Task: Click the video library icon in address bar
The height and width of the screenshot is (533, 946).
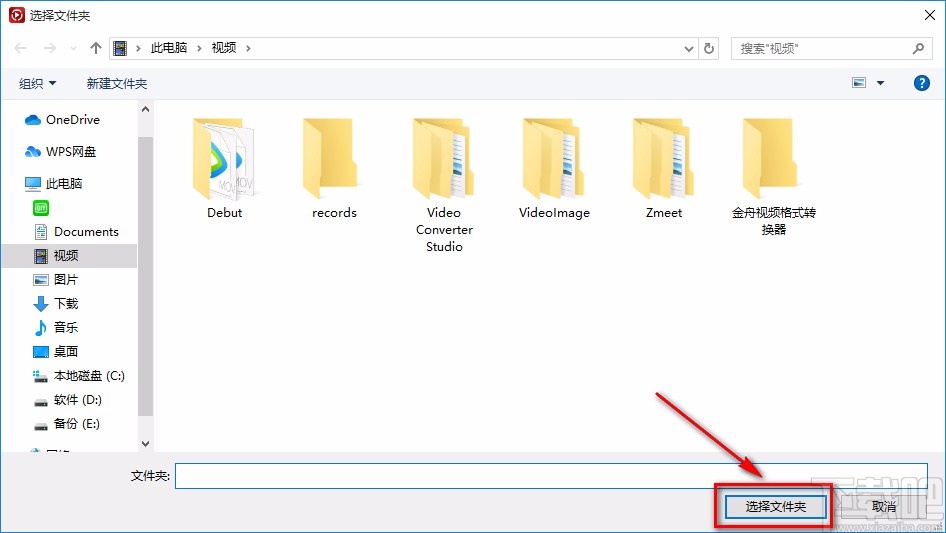Action: pos(120,48)
